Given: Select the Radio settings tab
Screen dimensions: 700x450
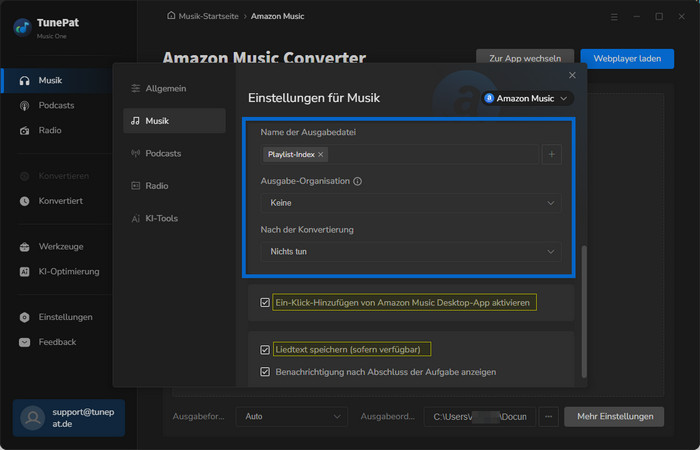Looking at the screenshot, I should pyautogui.click(x=174, y=186).
